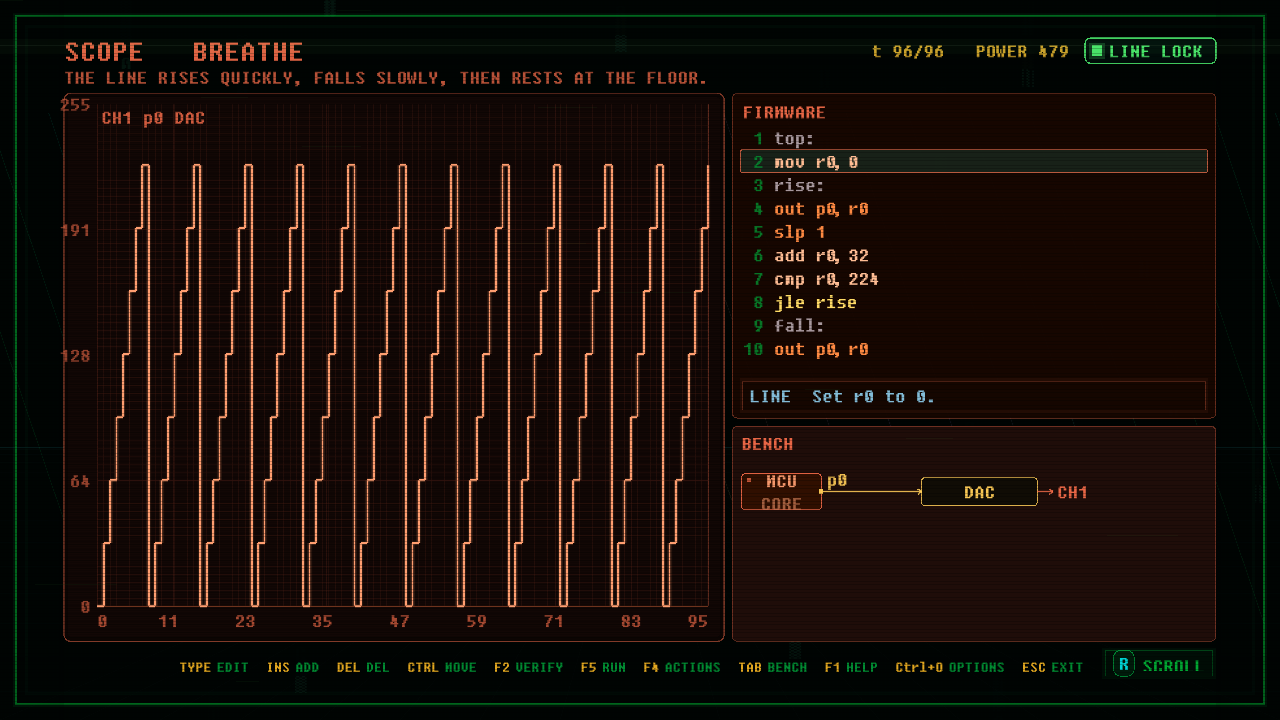Image resolution: width=1280 pixels, height=720 pixels.
Task: Click F2 VERIFY in the footer
Action: (x=528, y=667)
